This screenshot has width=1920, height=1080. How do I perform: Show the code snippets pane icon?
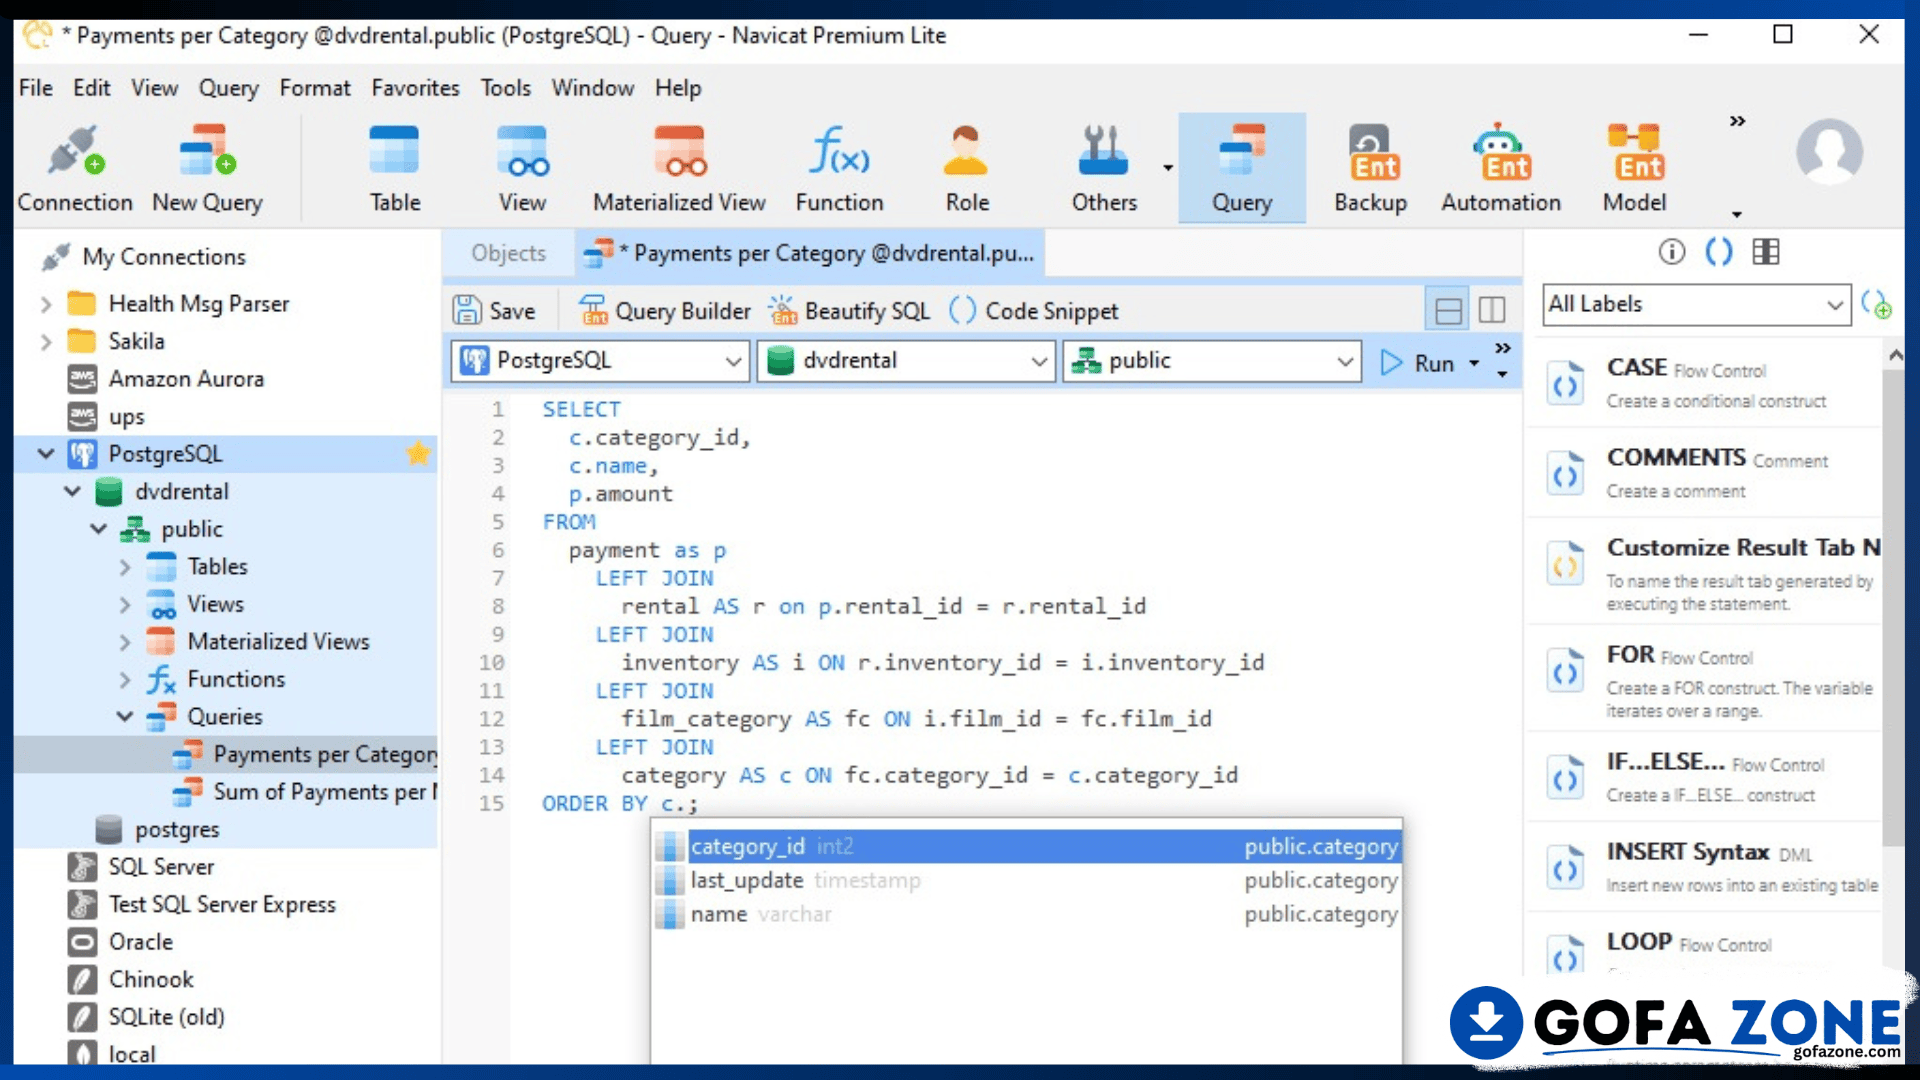pos(1719,252)
